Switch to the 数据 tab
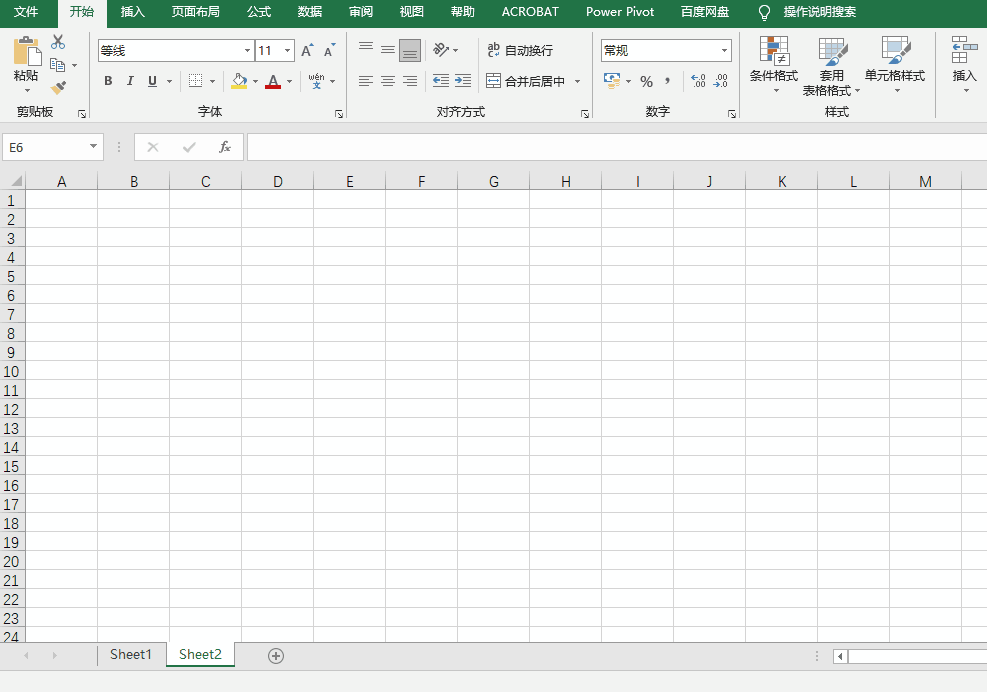987x692 pixels. [x=310, y=12]
